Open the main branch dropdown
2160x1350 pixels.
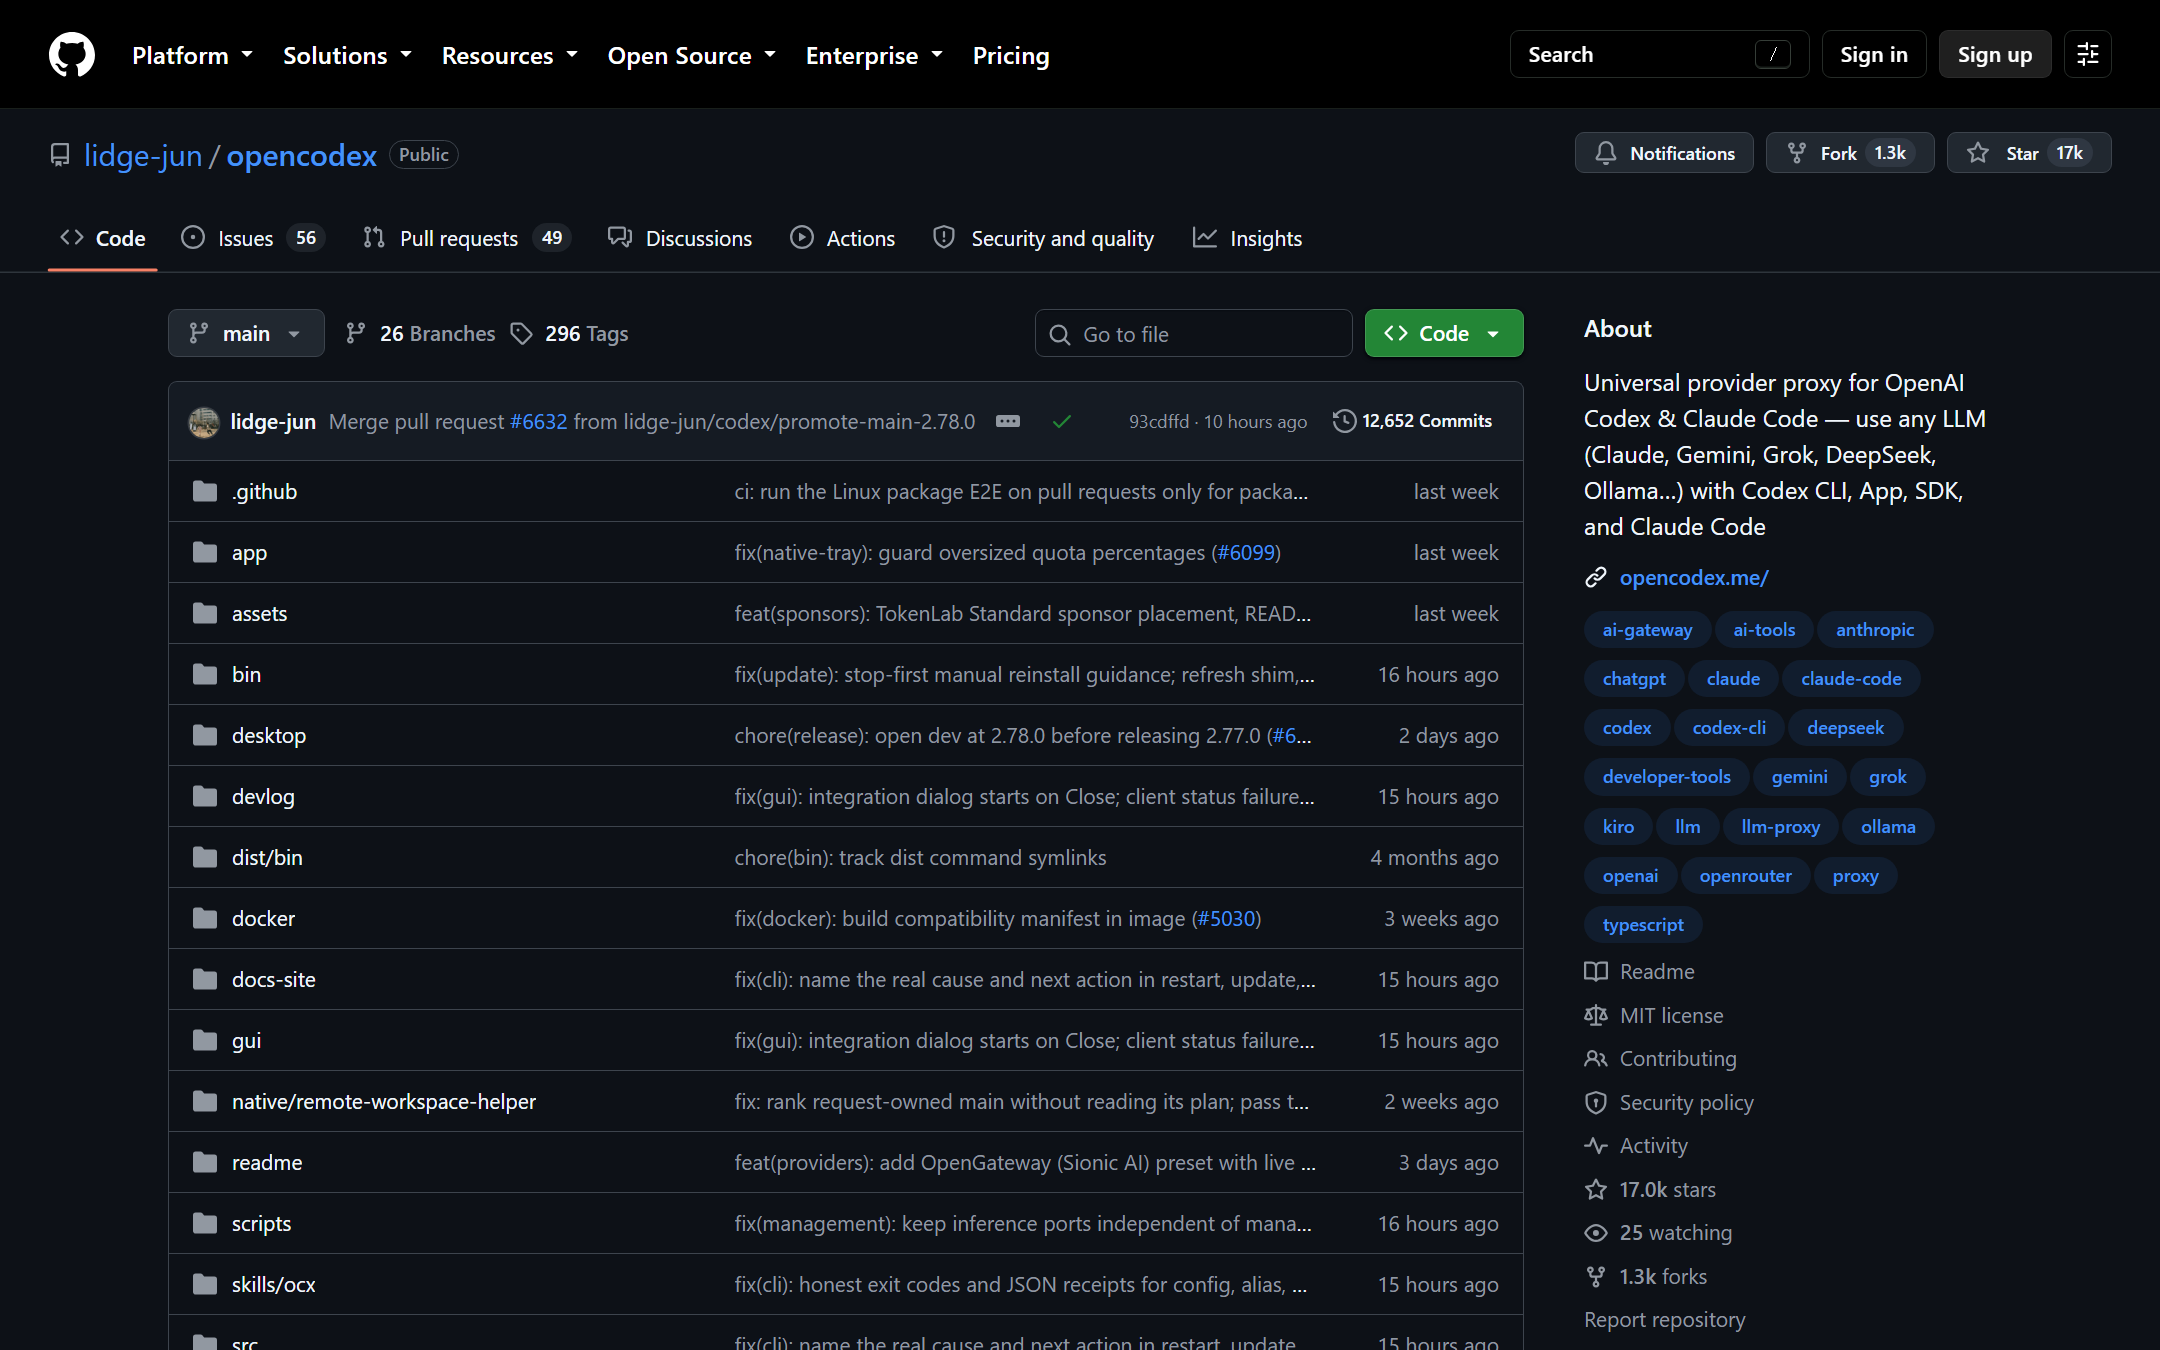click(246, 333)
